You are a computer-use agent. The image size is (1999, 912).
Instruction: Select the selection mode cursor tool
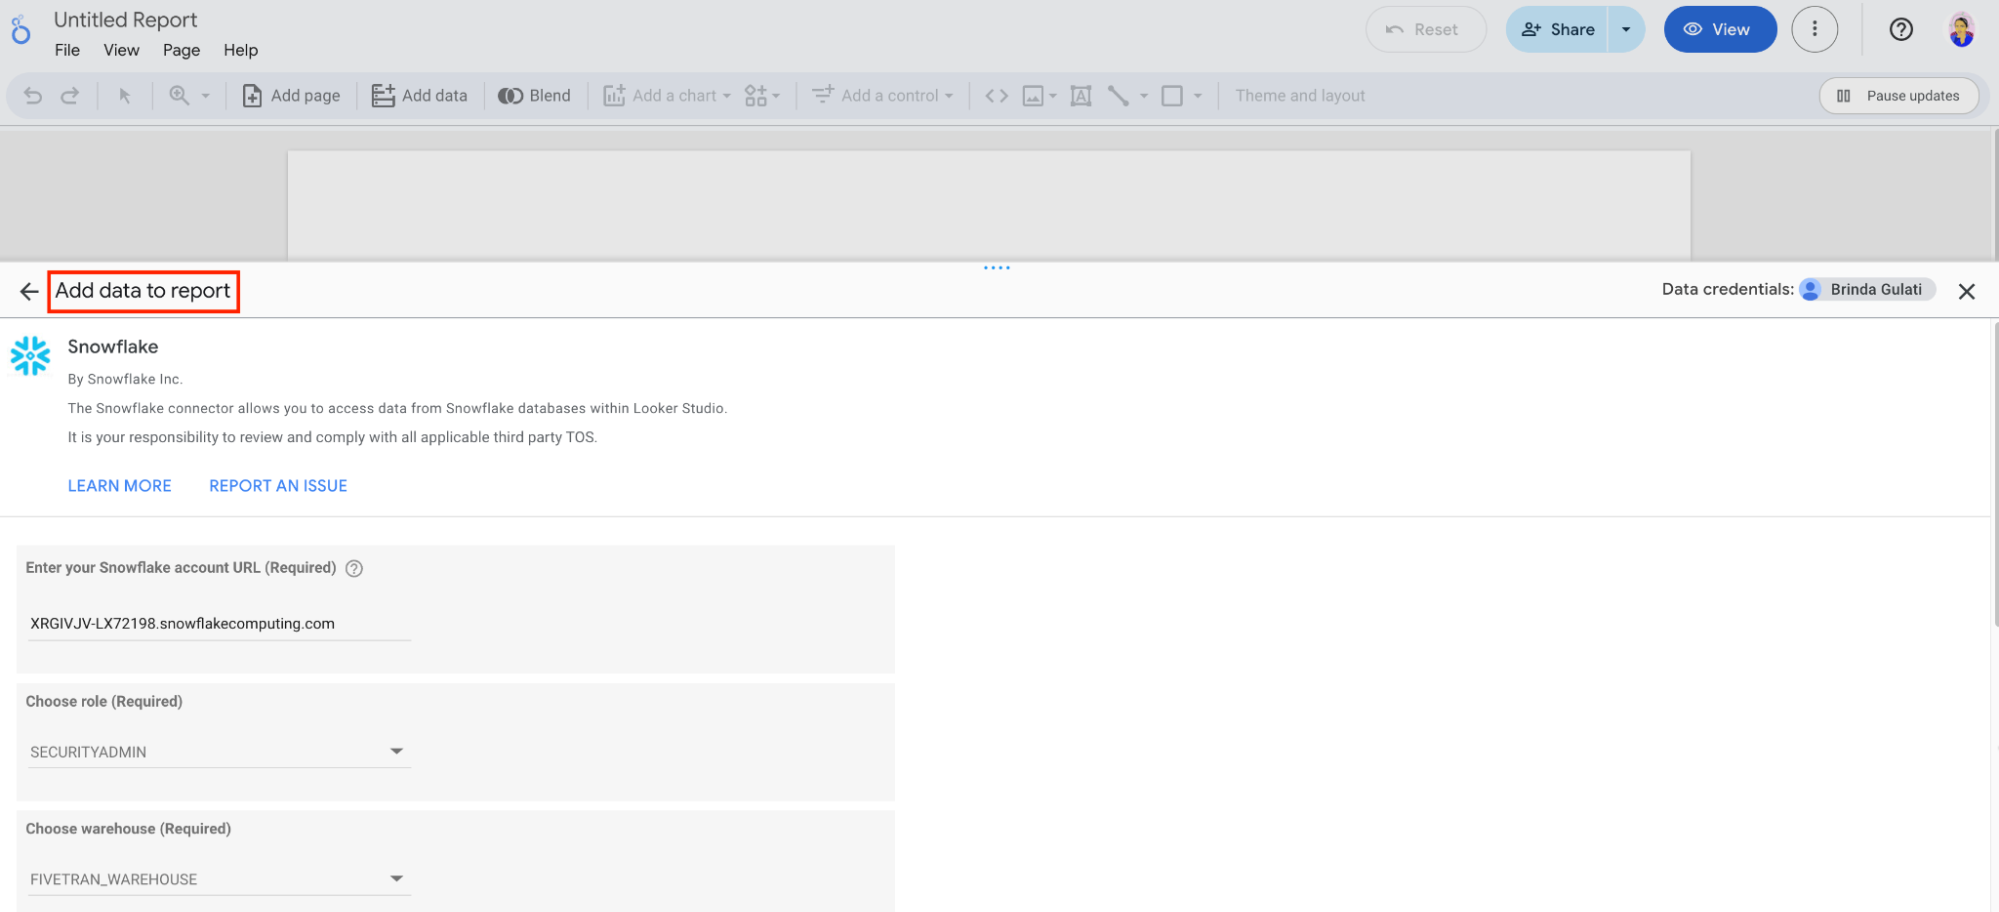click(x=125, y=96)
